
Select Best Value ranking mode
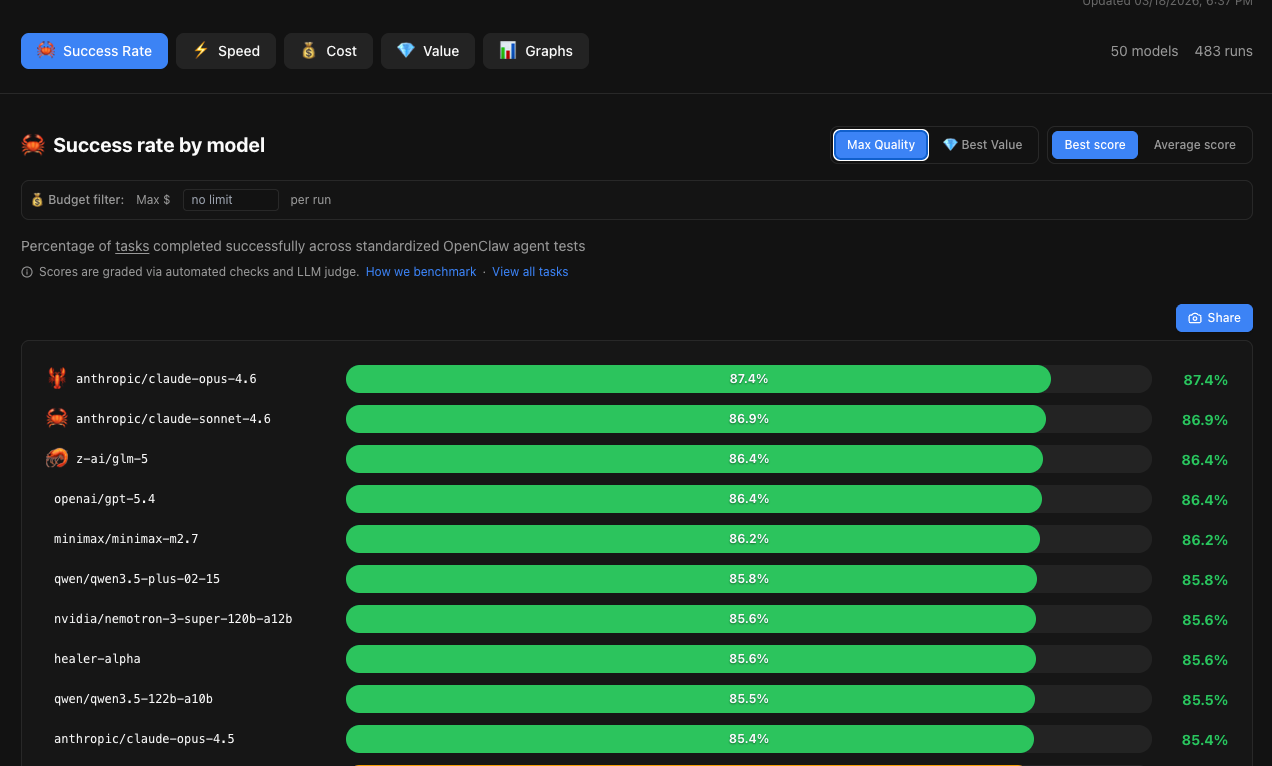tap(982, 145)
